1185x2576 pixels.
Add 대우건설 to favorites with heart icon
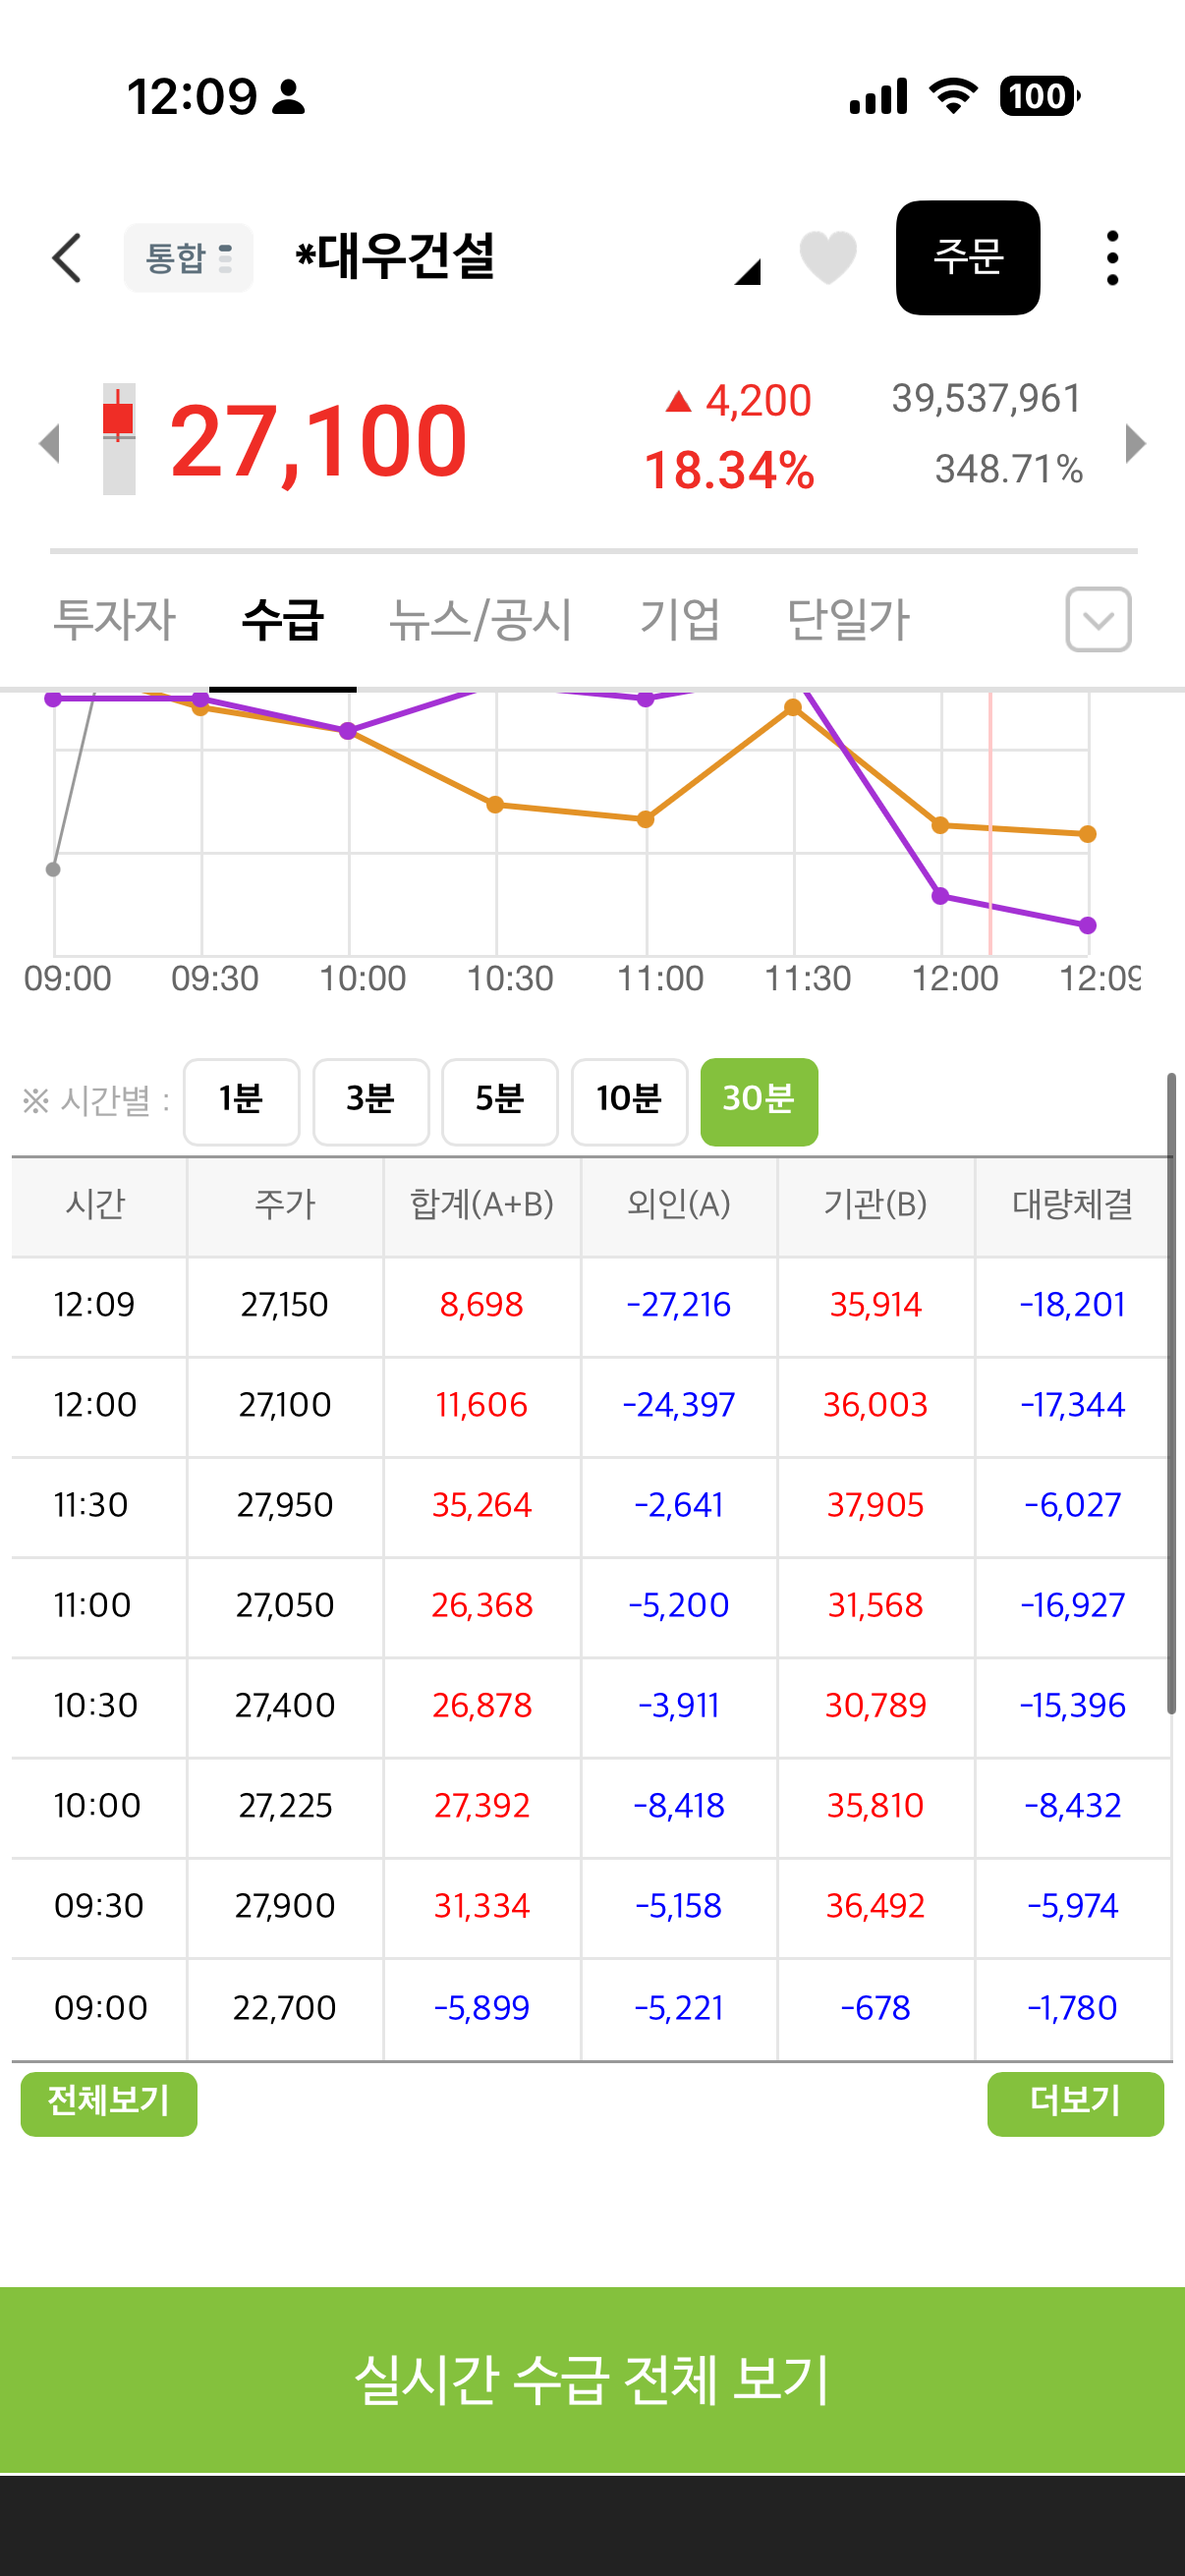pyautogui.click(x=828, y=257)
